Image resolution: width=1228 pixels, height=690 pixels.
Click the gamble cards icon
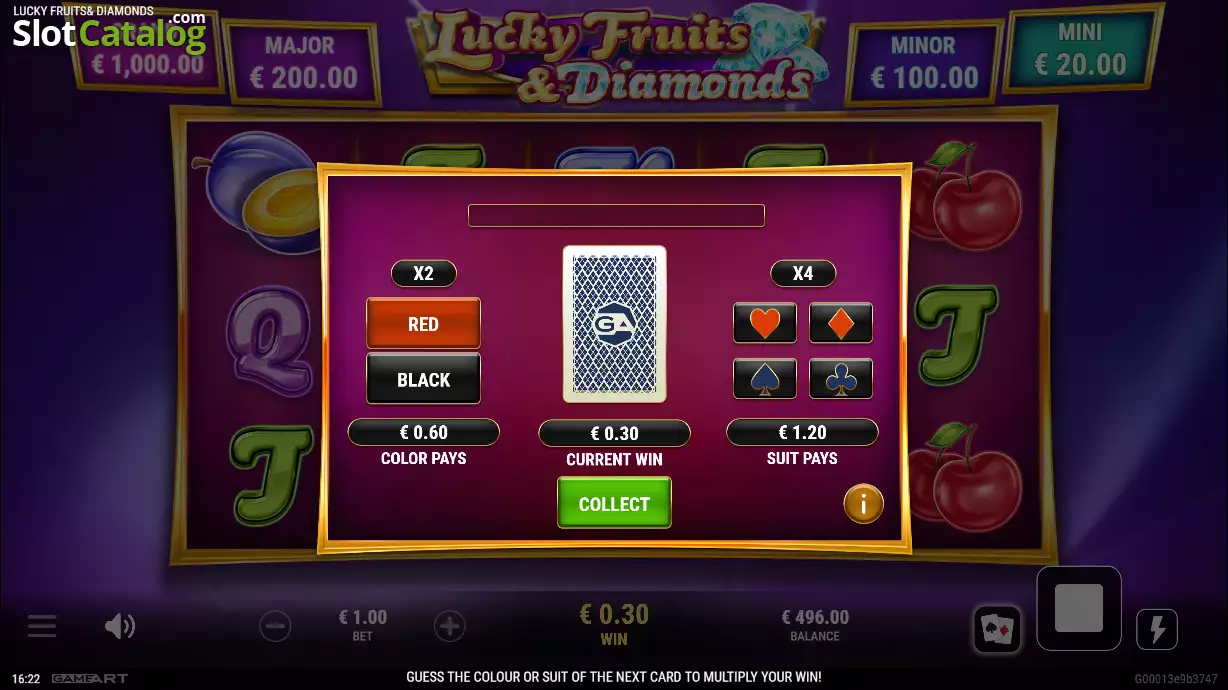click(x=998, y=629)
